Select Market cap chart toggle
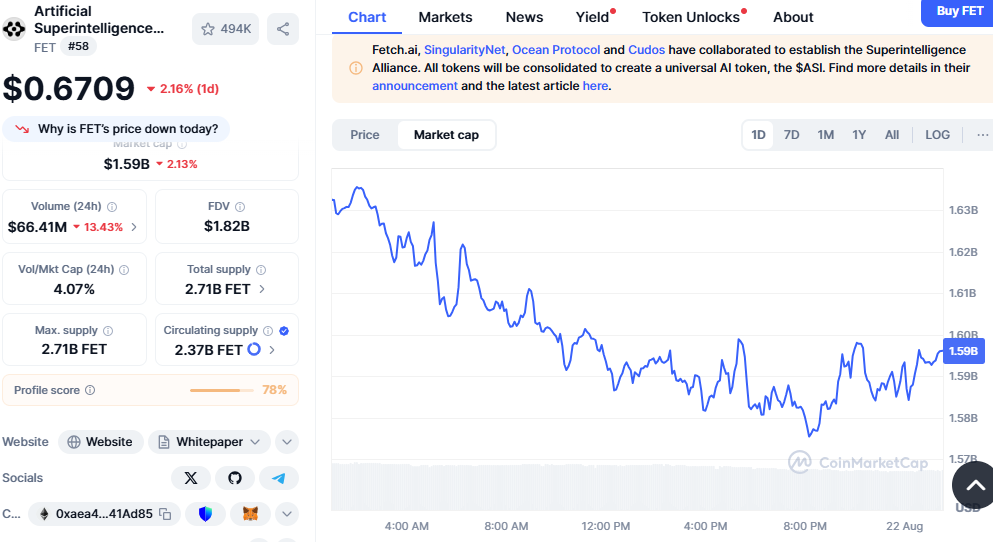Screen dimensions: 993x542 tap(446, 135)
